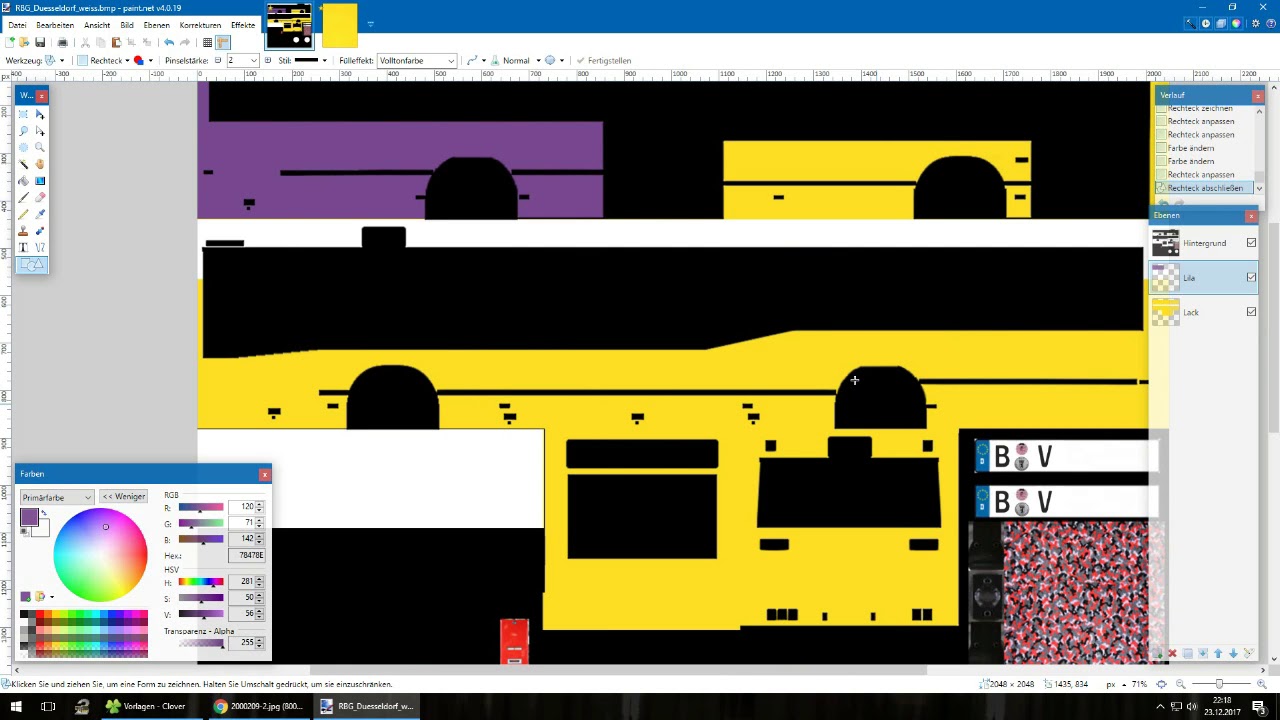Select the Recolor tool
Screen dimensions: 1280x720
click(x=40, y=231)
